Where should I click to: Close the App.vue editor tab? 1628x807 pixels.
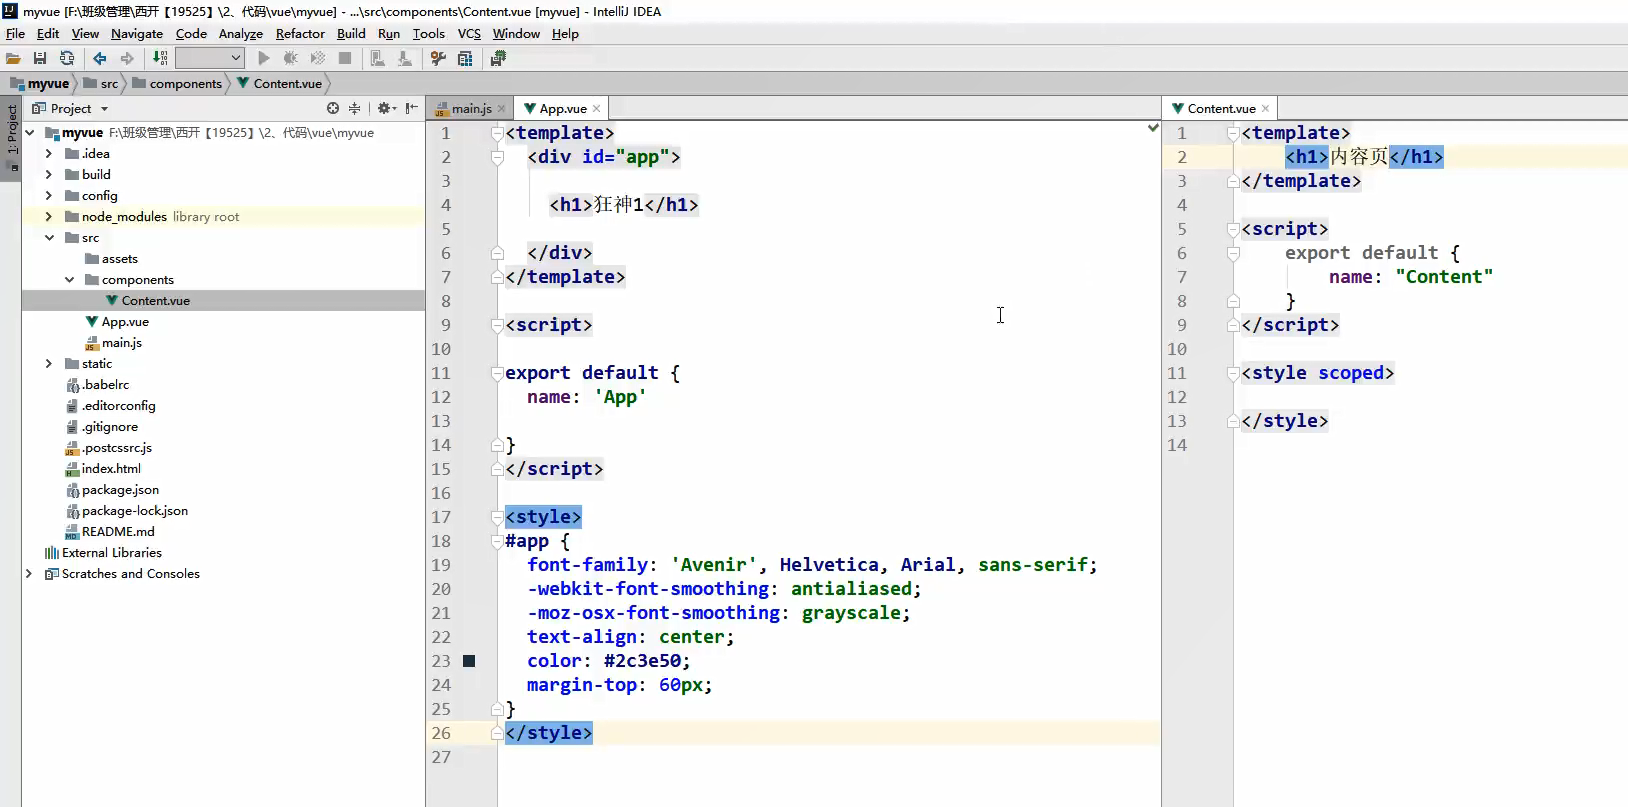[x=597, y=109]
